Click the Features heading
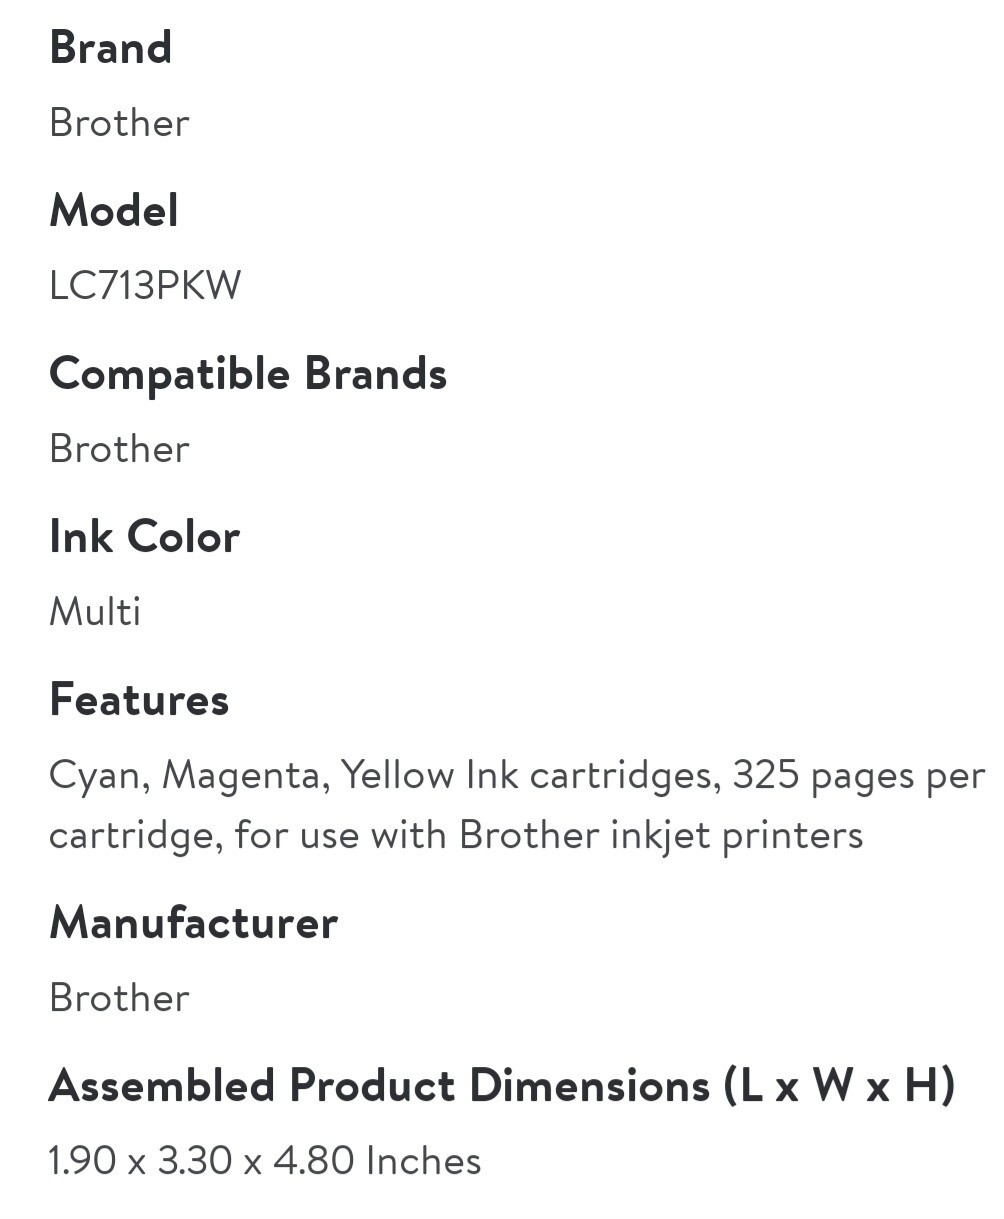The width and height of the screenshot is (1004, 1219). [139, 699]
